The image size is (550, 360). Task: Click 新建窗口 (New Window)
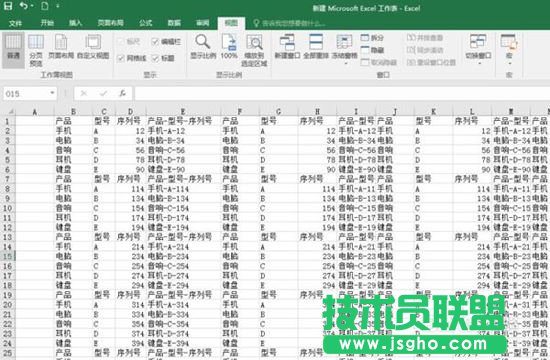tap(287, 47)
